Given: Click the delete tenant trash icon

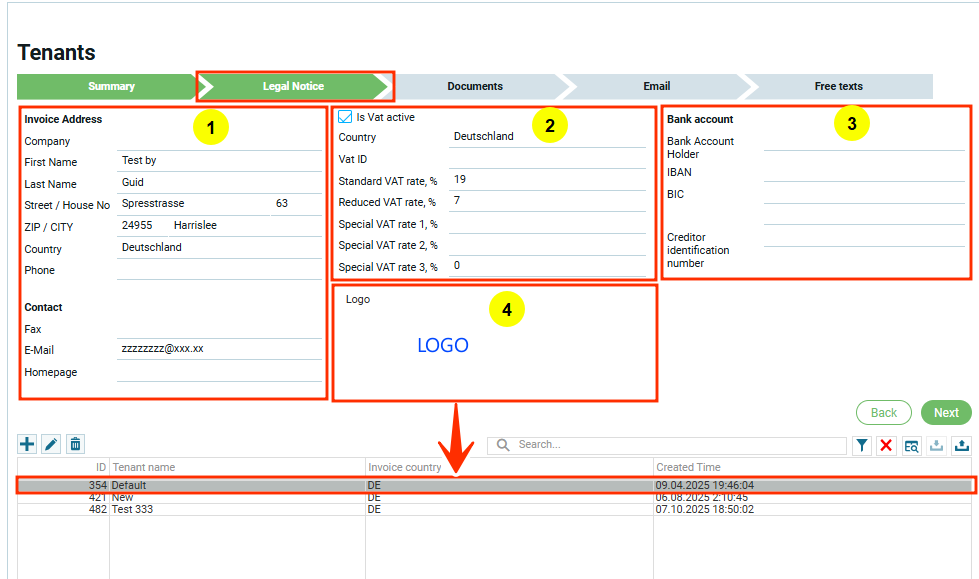Looking at the screenshot, I should [x=75, y=444].
